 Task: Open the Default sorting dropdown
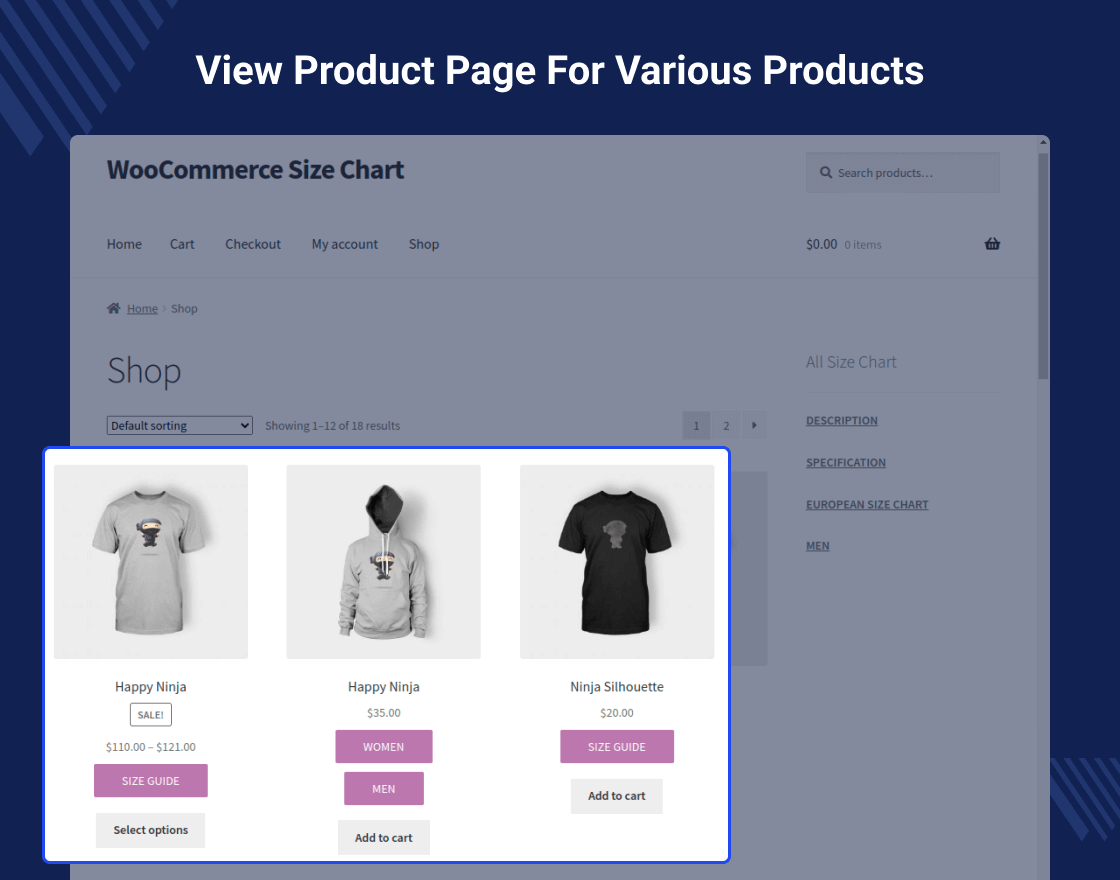pyautogui.click(x=179, y=425)
